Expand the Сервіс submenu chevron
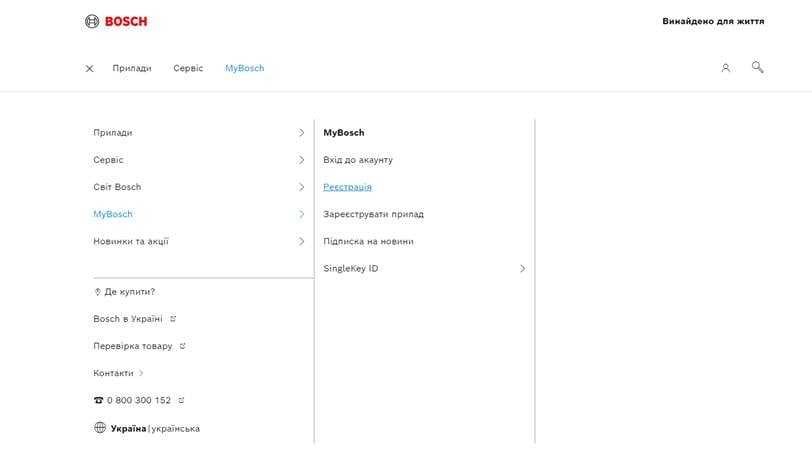812x449 pixels. click(301, 160)
